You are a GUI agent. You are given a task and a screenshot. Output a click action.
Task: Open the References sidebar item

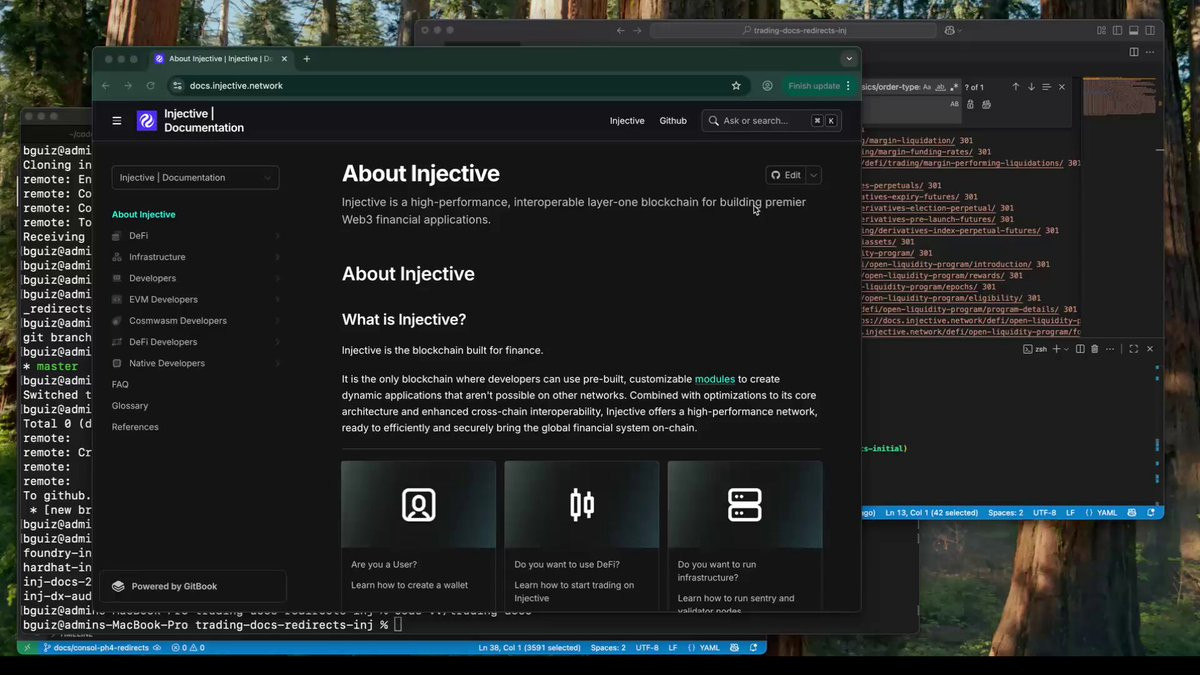(135, 427)
